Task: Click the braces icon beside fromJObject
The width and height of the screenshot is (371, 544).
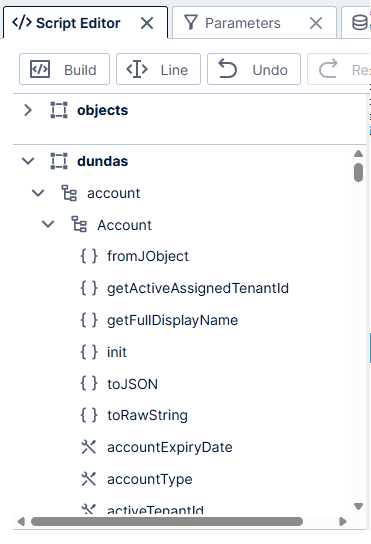Action: pos(89,256)
